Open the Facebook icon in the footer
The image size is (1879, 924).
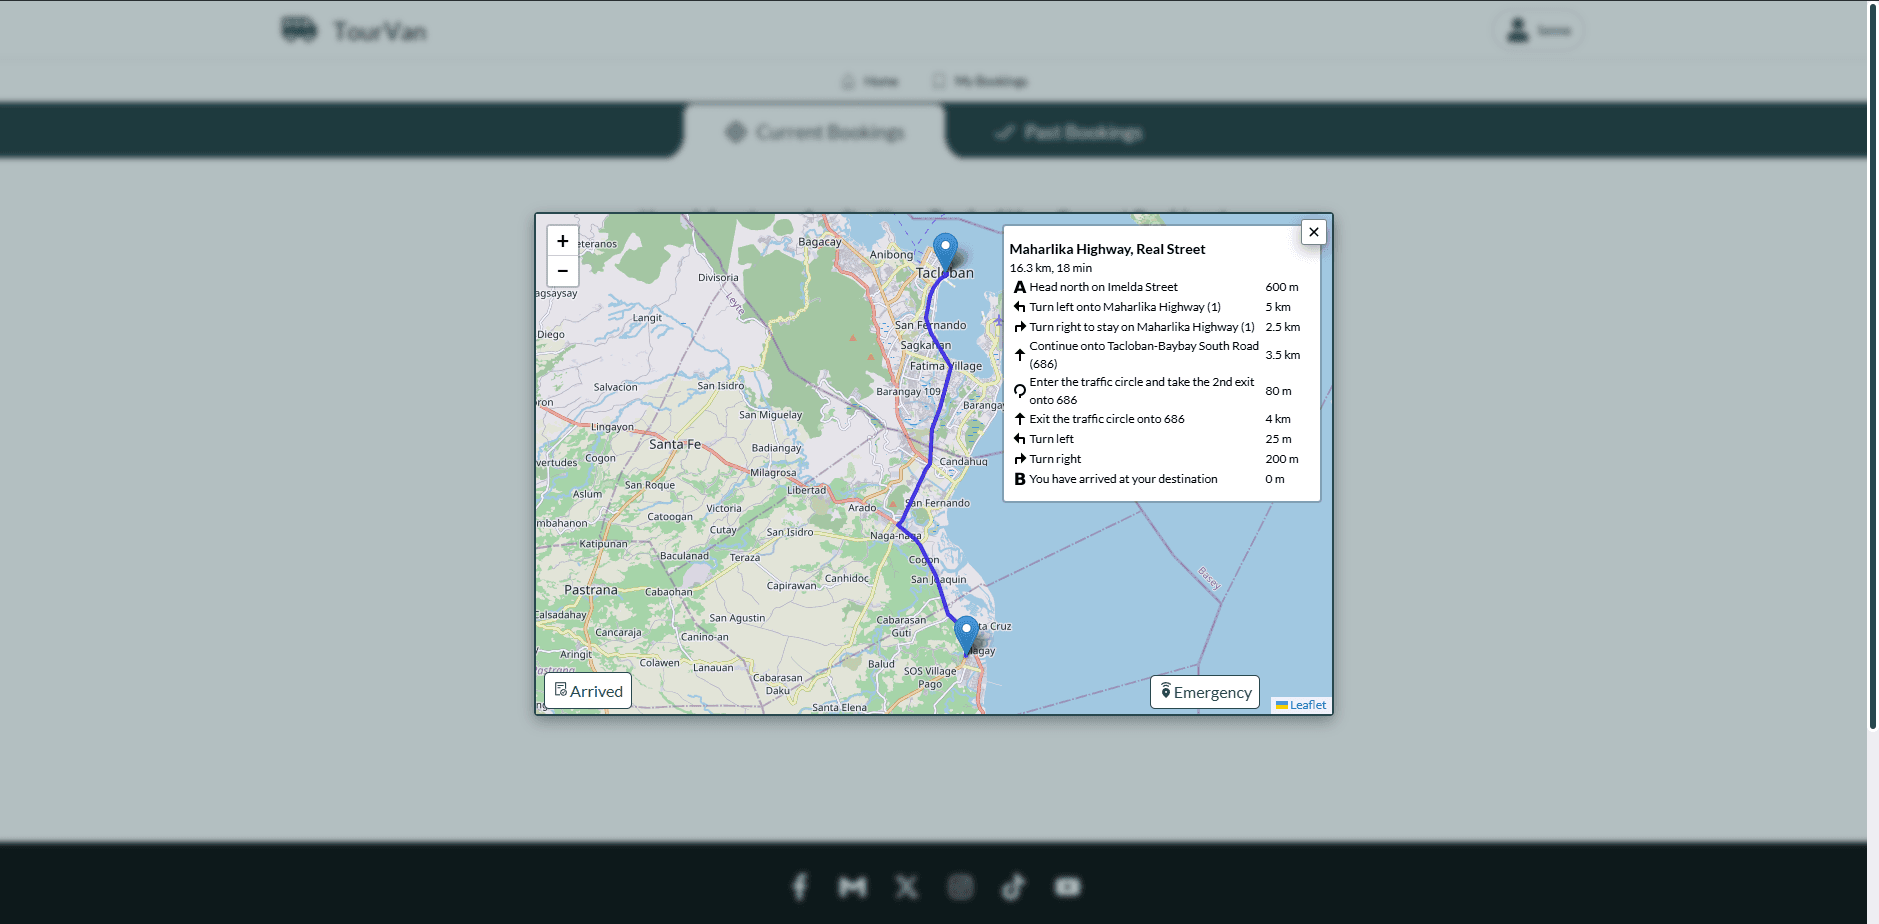[800, 887]
